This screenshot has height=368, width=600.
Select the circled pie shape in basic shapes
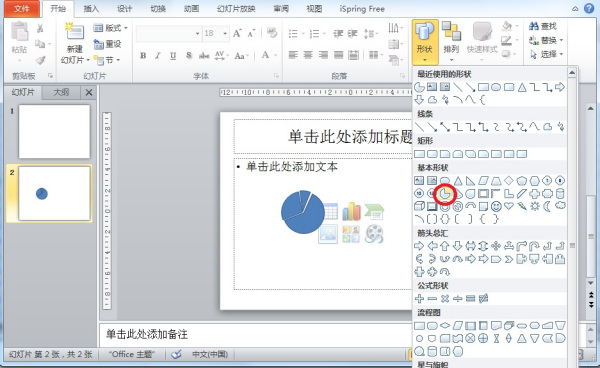[445, 194]
